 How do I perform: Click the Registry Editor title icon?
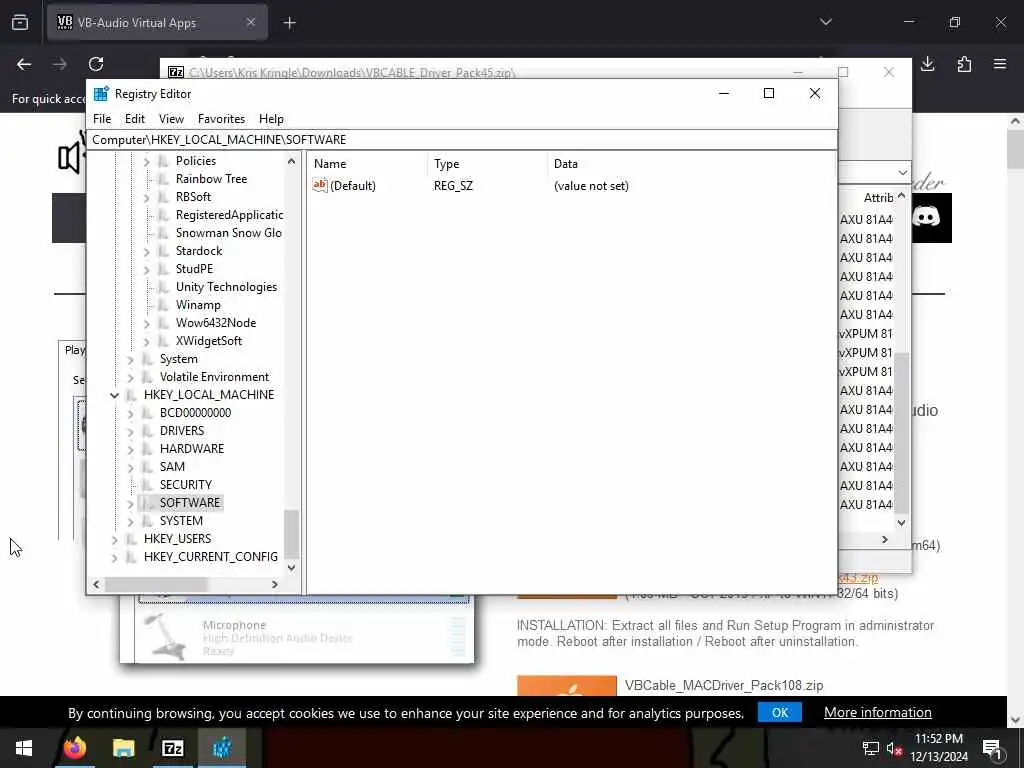pos(101,93)
